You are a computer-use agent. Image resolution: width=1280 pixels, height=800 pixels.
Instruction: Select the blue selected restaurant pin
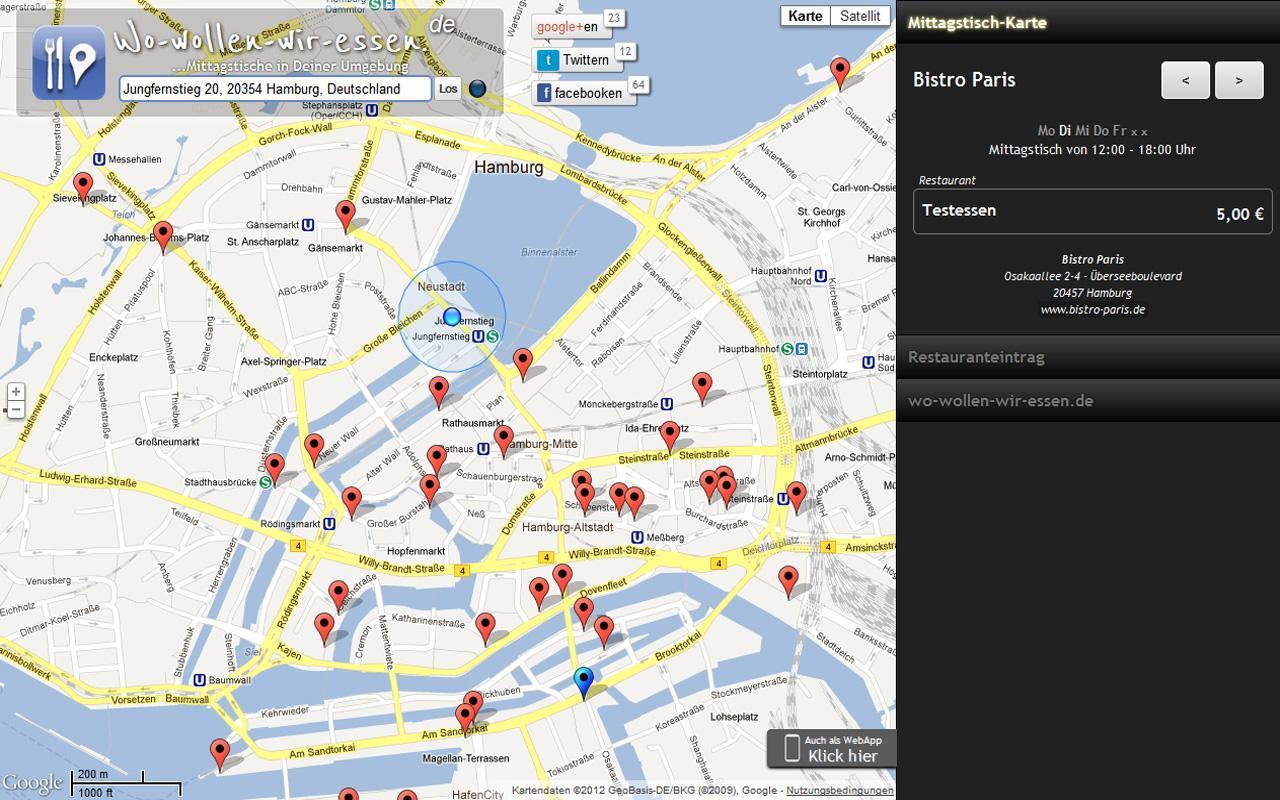[584, 682]
